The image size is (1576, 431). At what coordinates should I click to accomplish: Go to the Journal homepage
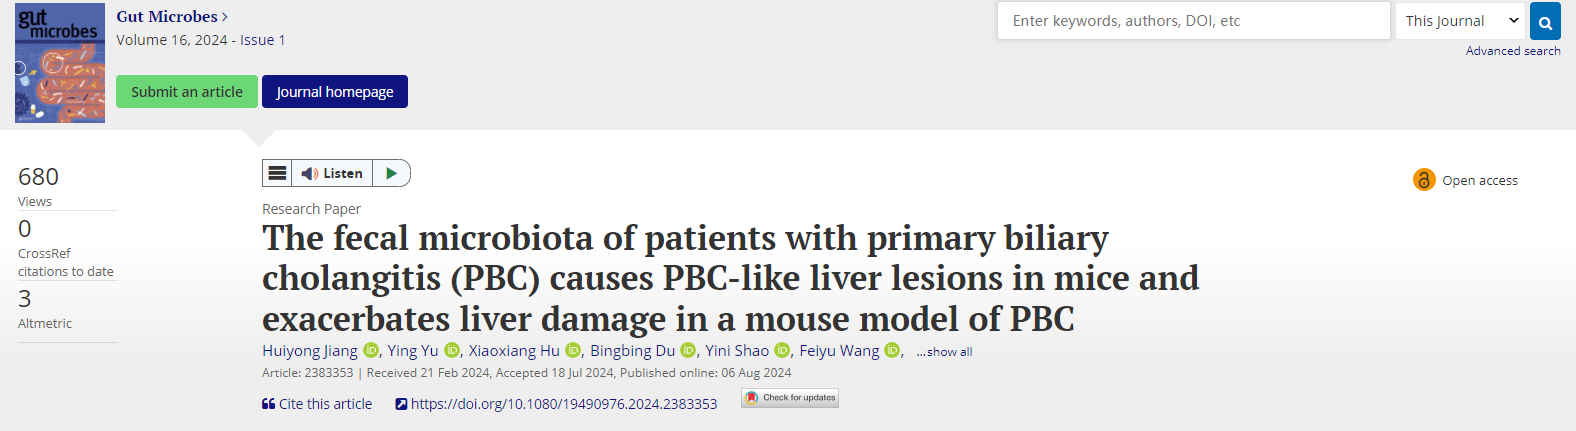pyautogui.click(x=335, y=91)
